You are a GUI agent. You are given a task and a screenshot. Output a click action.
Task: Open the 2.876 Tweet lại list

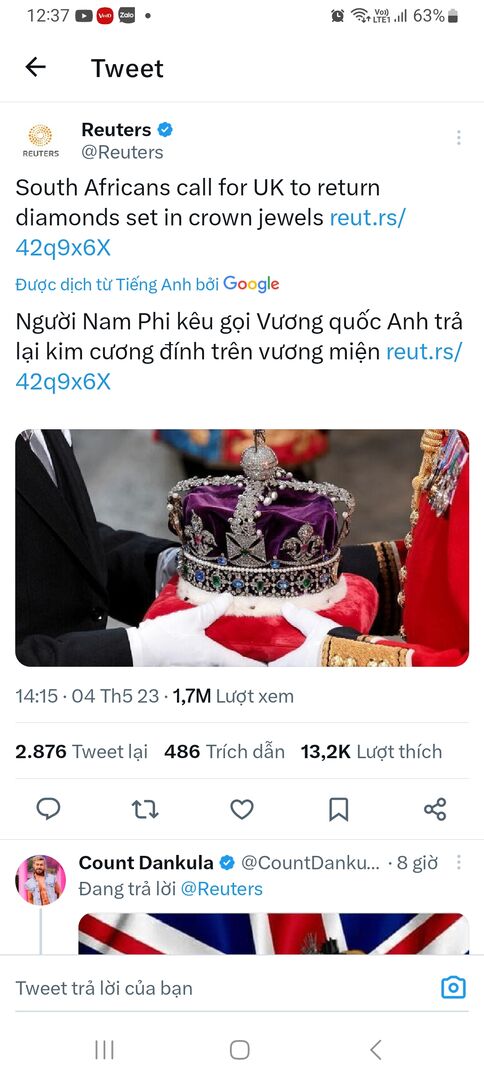[82, 751]
